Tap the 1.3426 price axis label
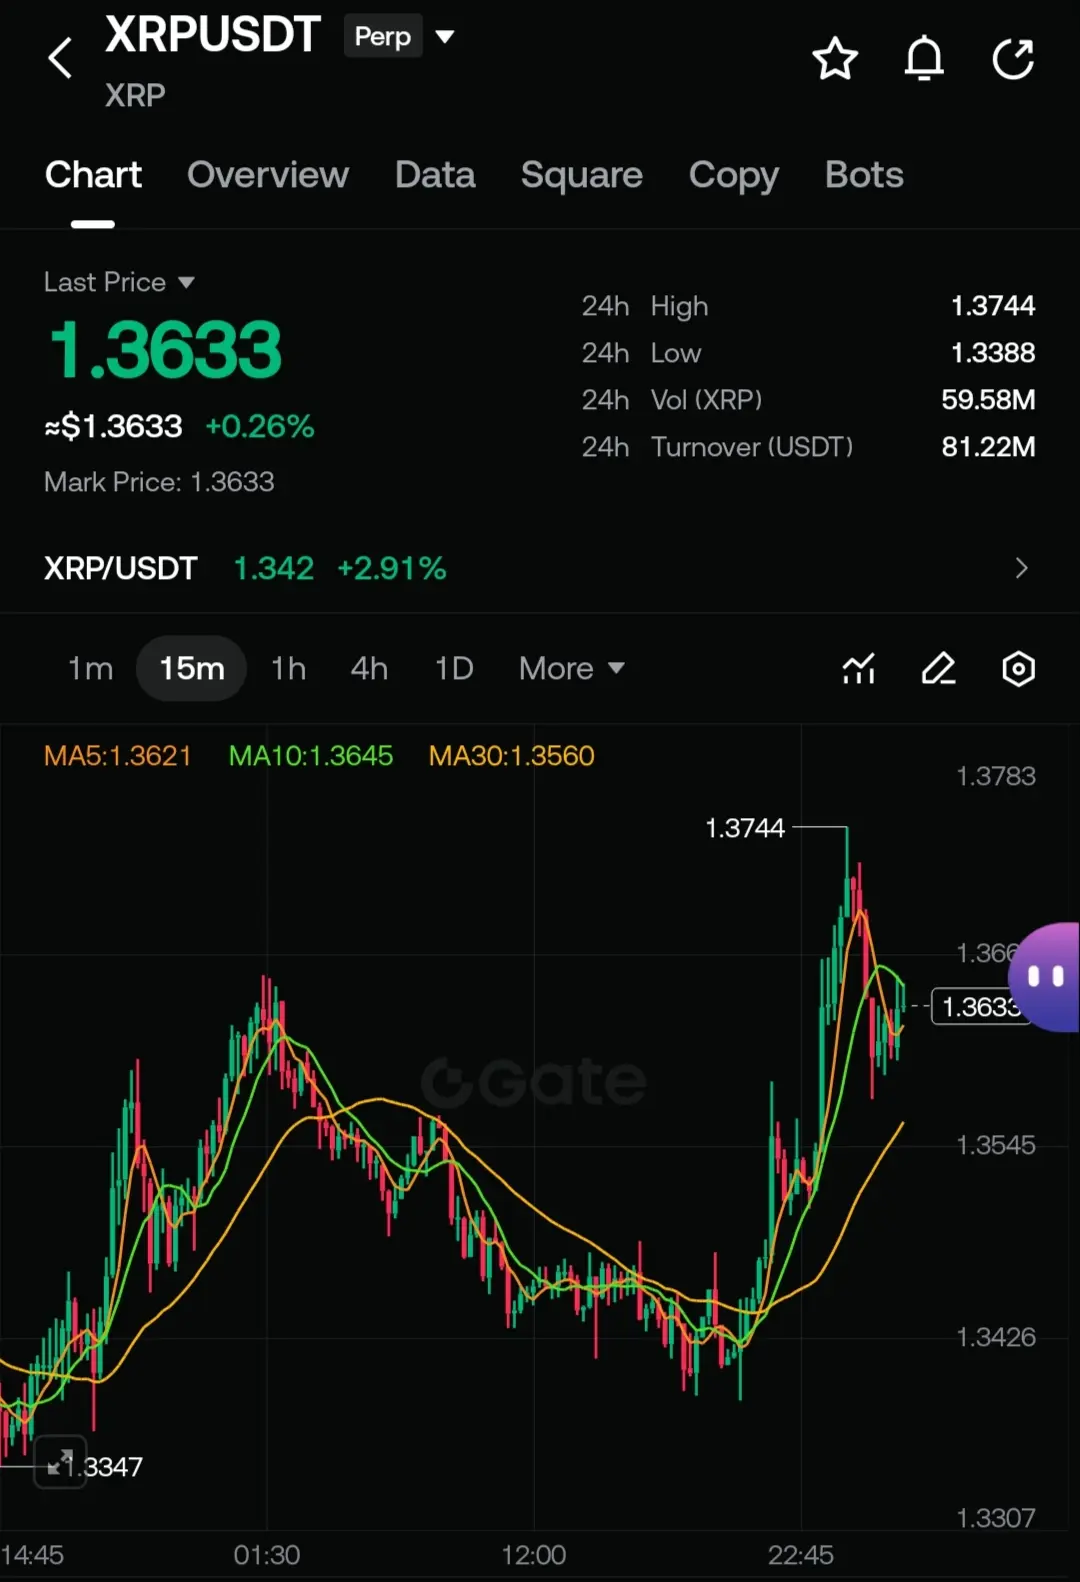This screenshot has width=1080, height=1582. pyautogui.click(x=996, y=1337)
